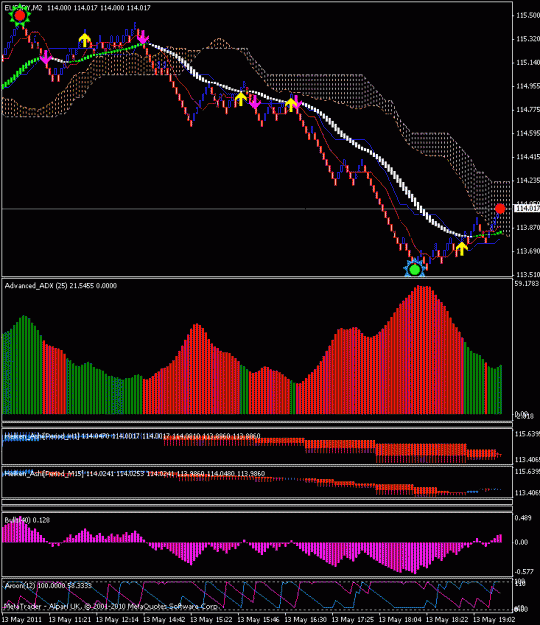Image resolution: width=540 pixels, height=625 pixels.
Task: Click the magenta down arrow where green line ends
Action: (x=143, y=39)
